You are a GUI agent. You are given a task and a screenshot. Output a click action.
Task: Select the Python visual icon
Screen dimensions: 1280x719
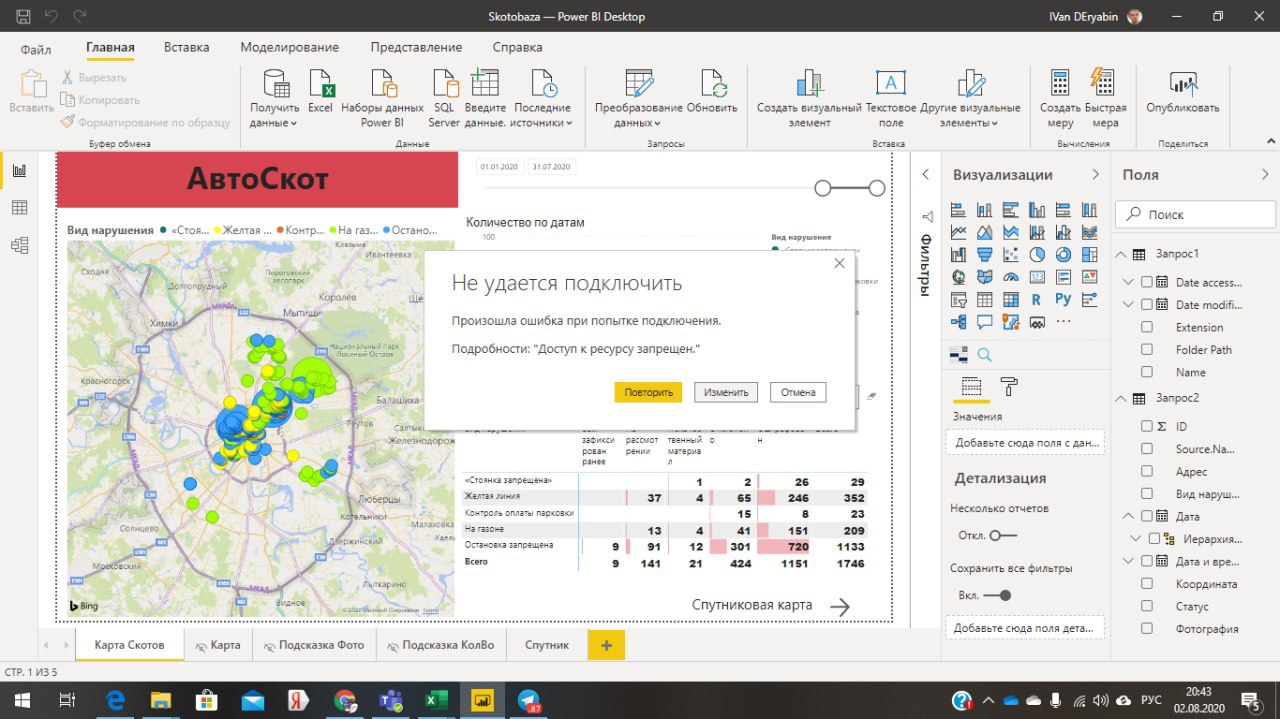click(x=1063, y=299)
